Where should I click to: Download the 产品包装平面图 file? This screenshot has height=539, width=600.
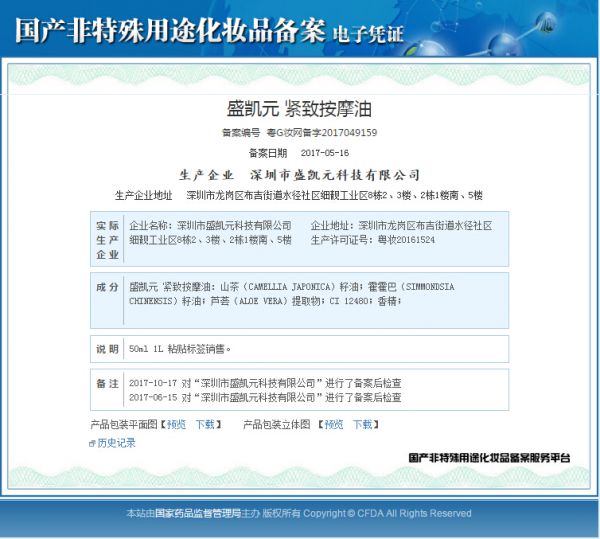tap(205, 424)
